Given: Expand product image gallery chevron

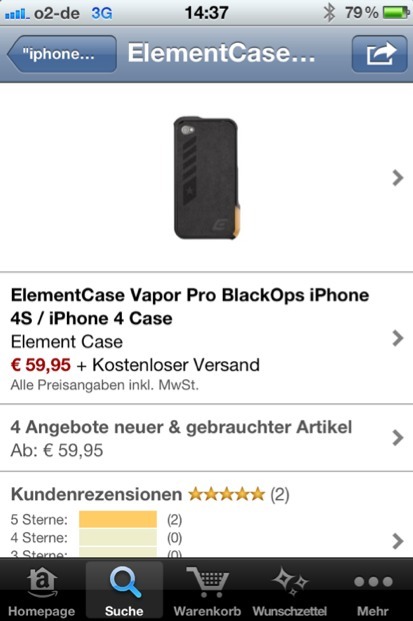Looking at the screenshot, I should (398, 178).
